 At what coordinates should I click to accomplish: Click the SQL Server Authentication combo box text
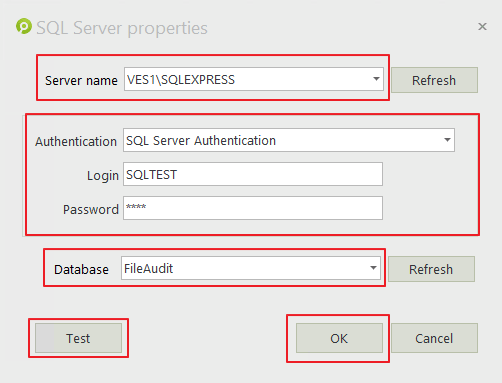click(x=201, y=140)
